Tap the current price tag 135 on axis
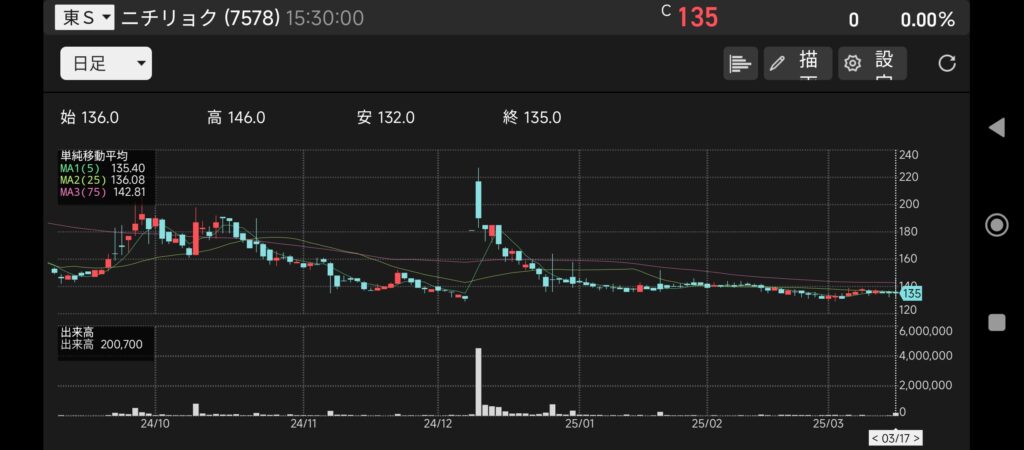 (x=910, y=294)
